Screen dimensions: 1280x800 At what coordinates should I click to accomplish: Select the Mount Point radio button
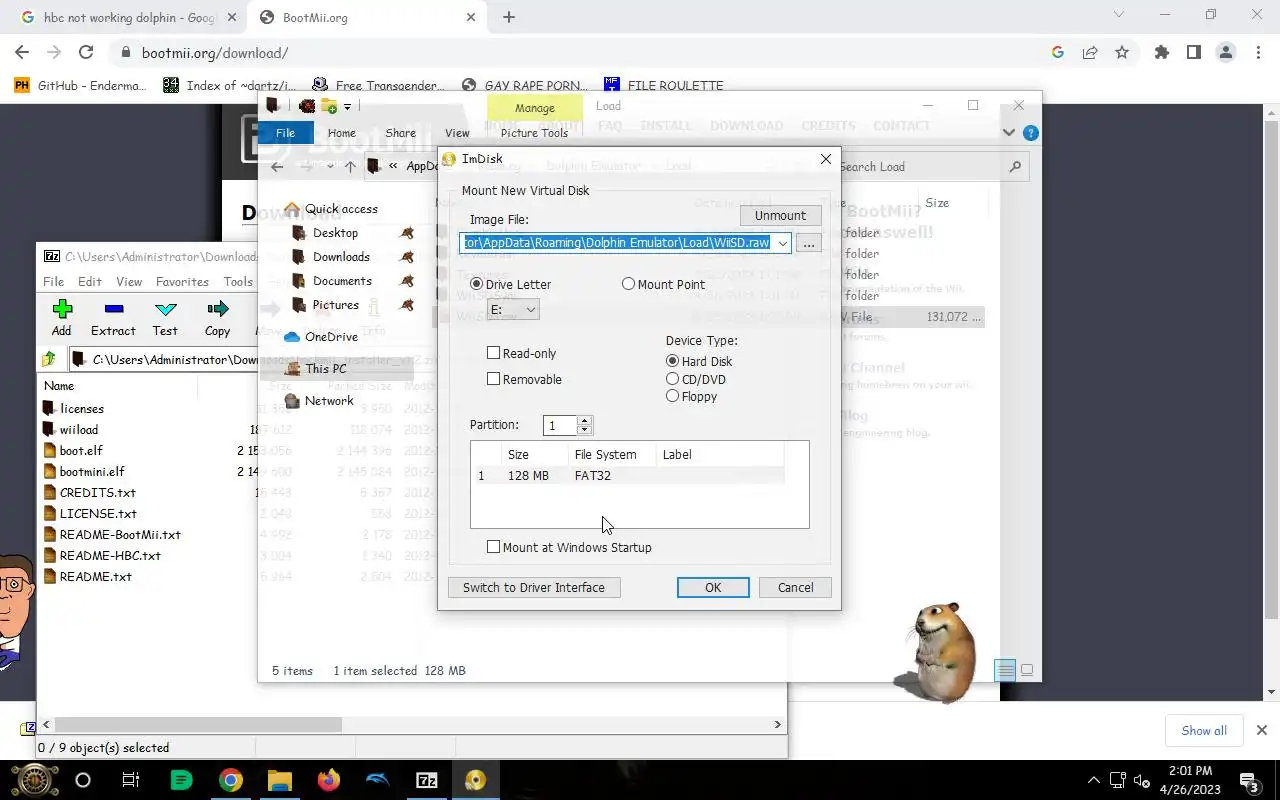(x=628, y=284)
